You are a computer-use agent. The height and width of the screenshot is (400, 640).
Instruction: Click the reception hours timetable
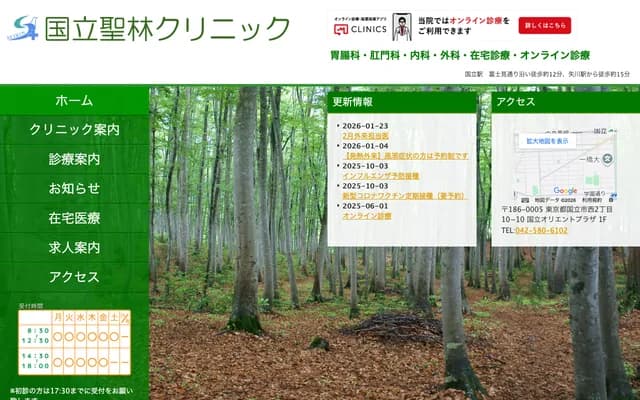tap(74, 343)
